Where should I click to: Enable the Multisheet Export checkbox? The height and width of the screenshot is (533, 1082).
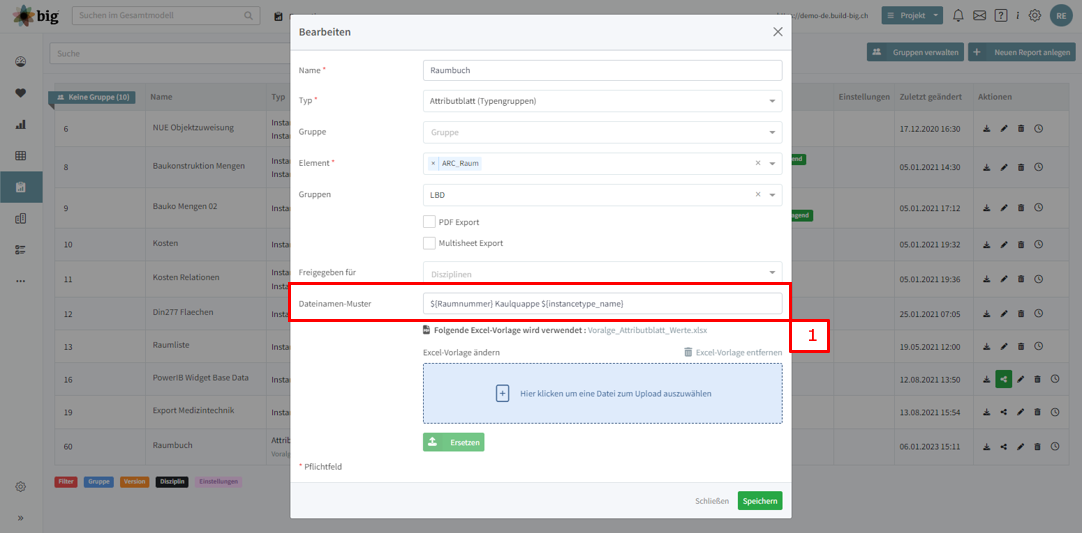429,243
